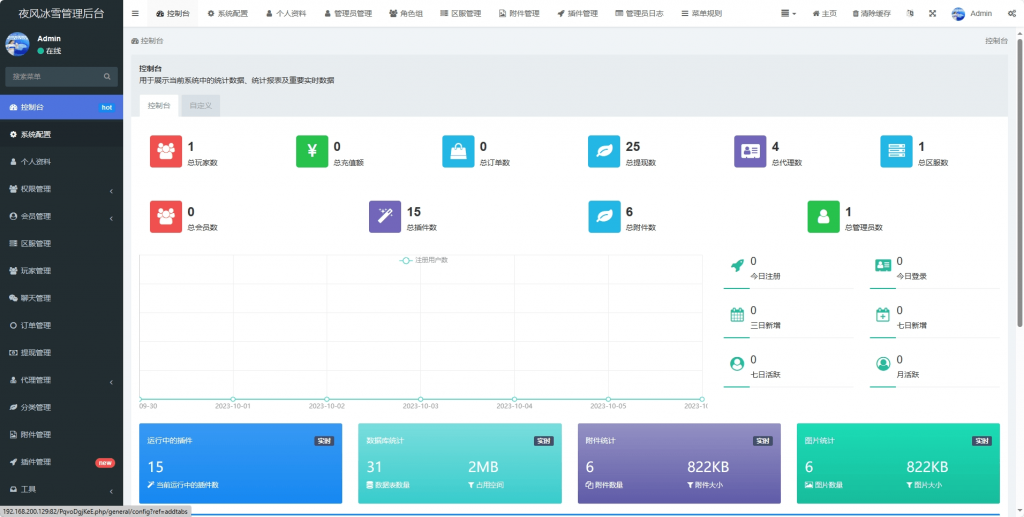Image resolution: width=1024 pixels, height=517 pixels.
Task: Expand 工具 sidebar menu
Action: (61, 490)
